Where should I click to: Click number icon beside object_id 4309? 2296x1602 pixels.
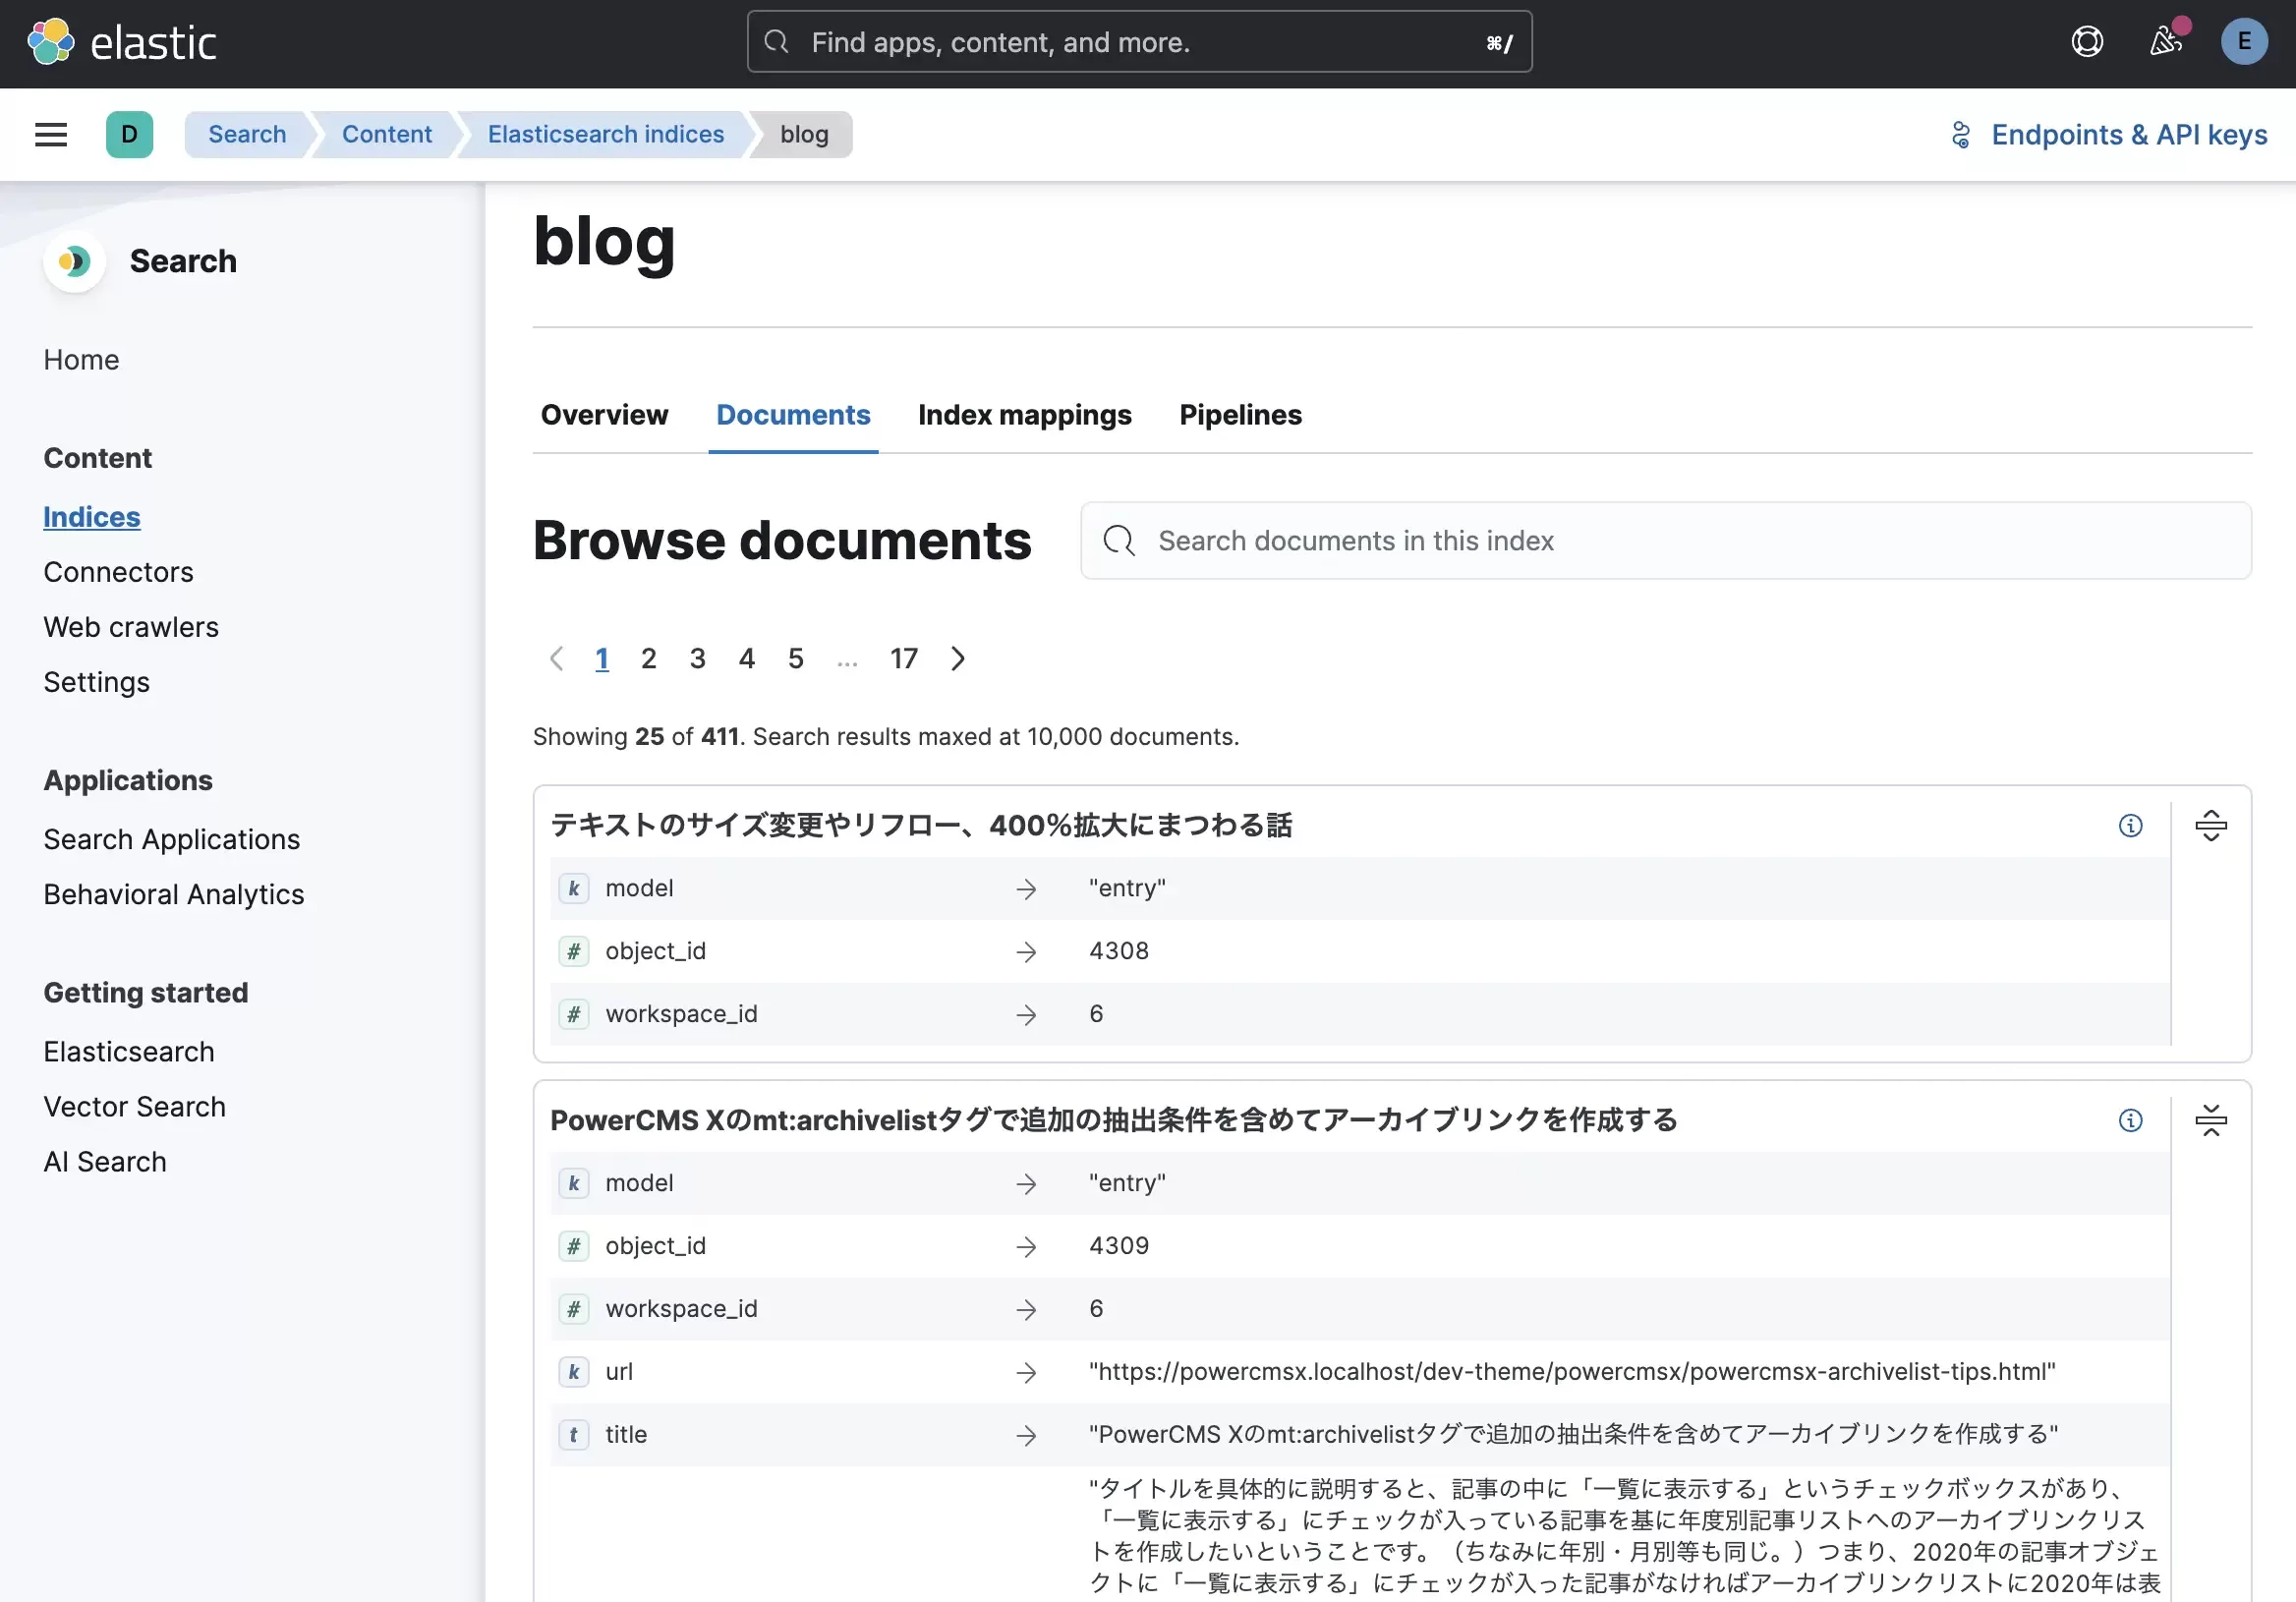573,1246
